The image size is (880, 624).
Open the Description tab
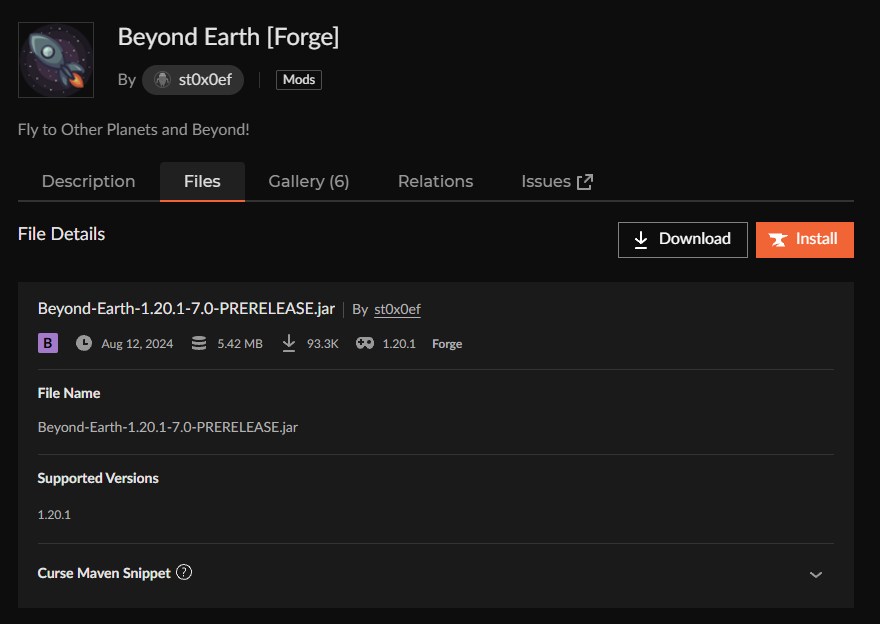click(88, 181)
